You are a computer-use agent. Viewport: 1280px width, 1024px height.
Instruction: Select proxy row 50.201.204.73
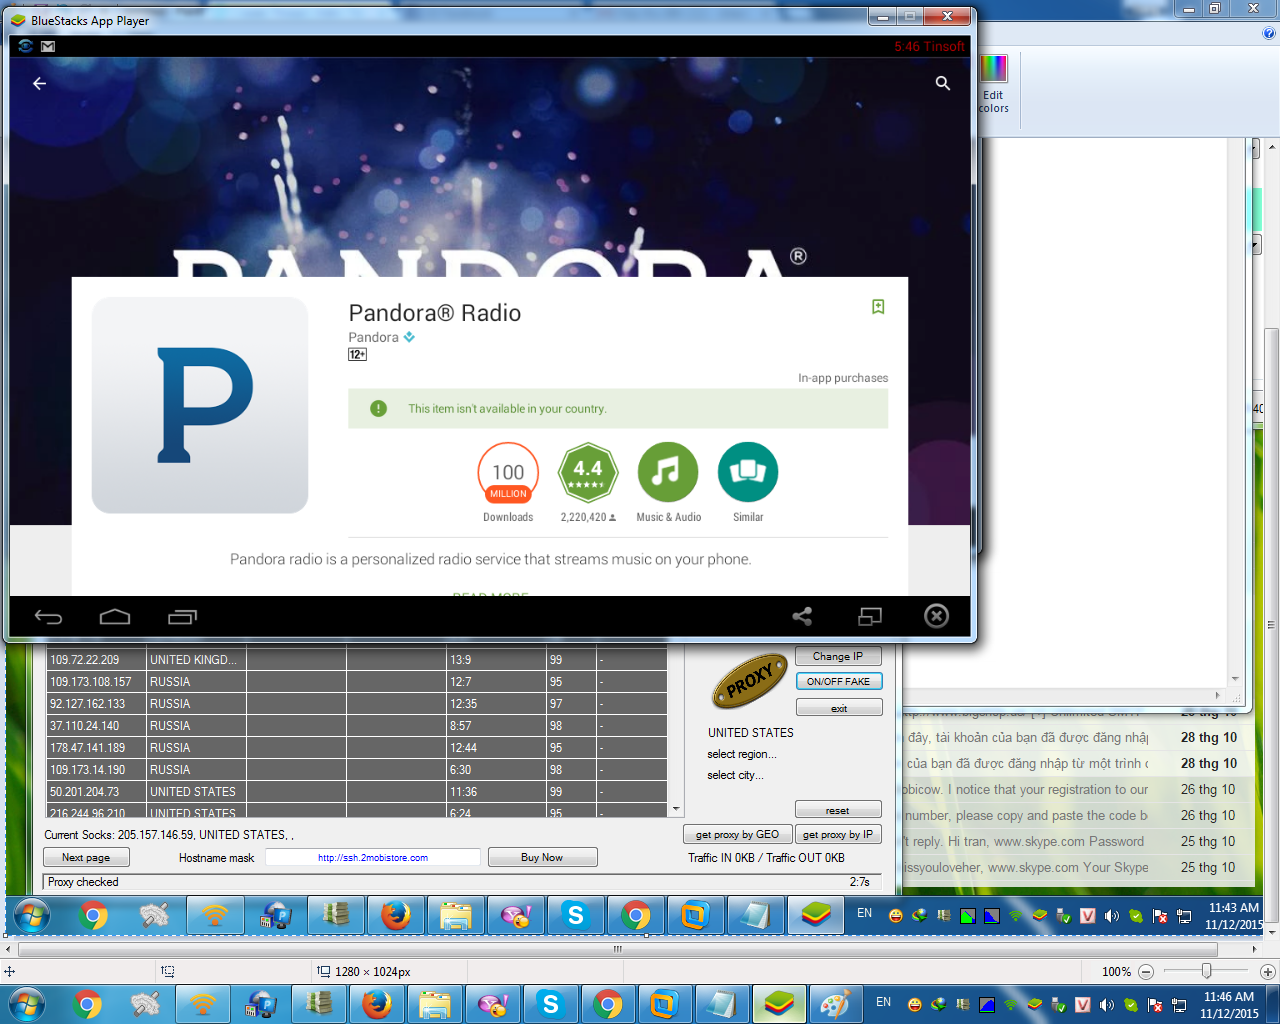point(357,792)
